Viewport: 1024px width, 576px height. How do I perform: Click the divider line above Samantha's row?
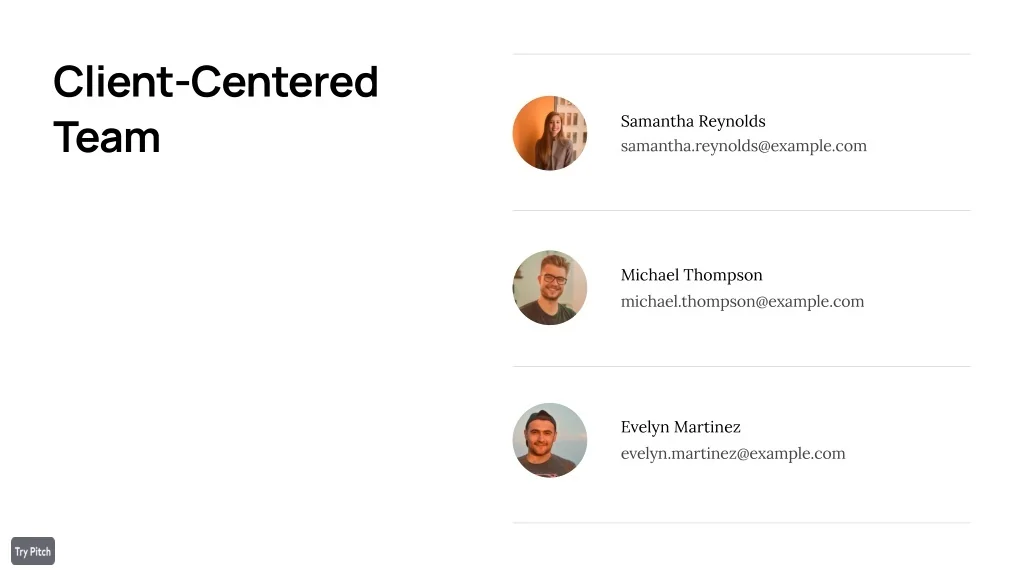[x=741, y=54]
